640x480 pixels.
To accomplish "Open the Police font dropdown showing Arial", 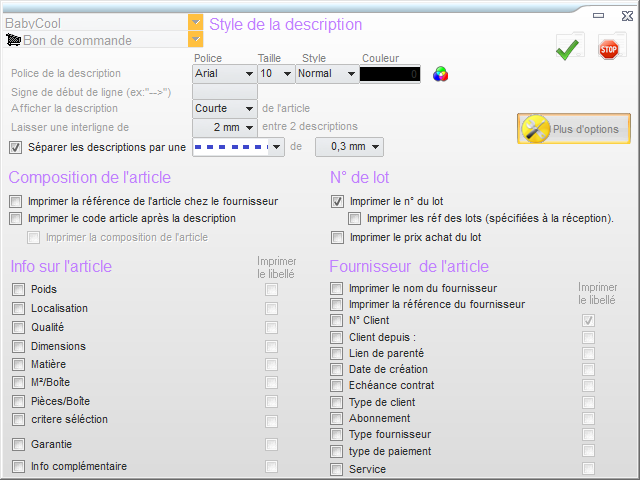I will 248,74.
